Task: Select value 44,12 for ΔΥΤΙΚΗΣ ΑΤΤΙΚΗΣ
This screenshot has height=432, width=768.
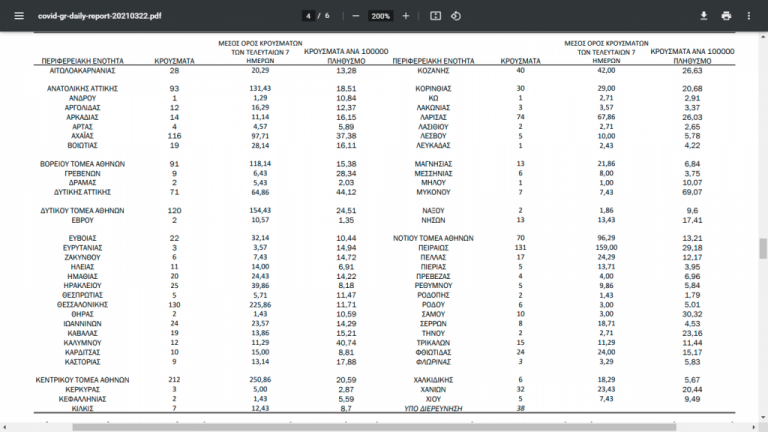Action: 346,192
